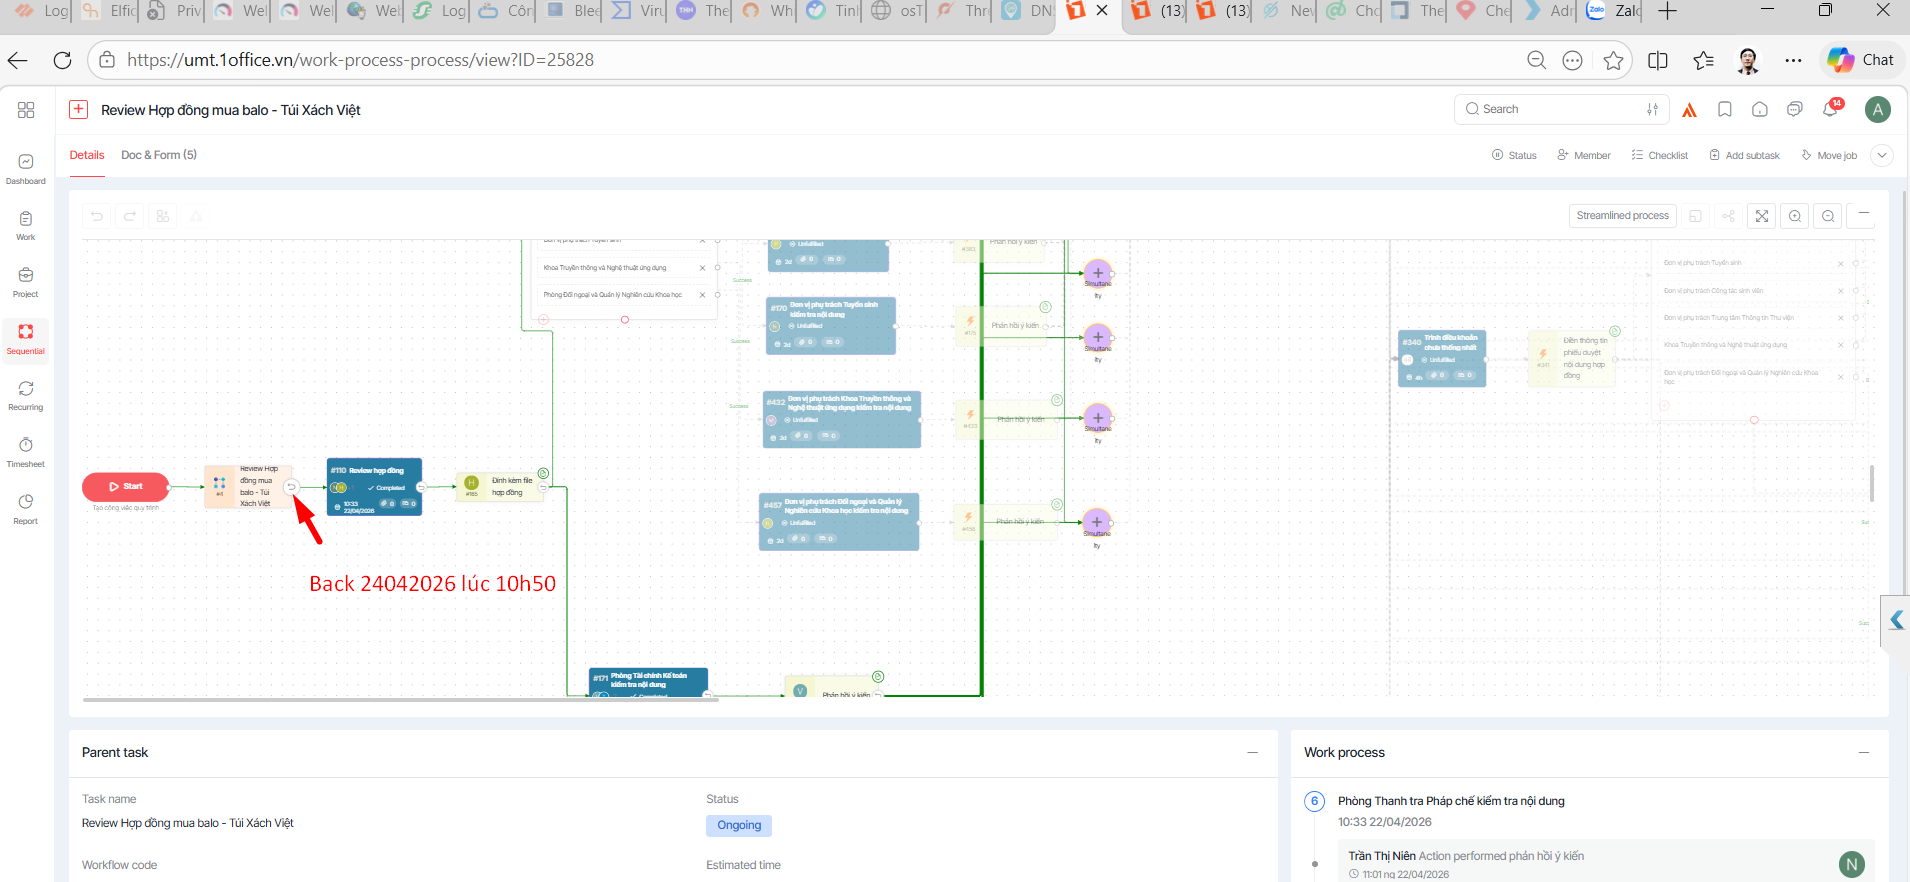
Task: Expand the more actions chevron dropdown
Action: (1882, 155)
